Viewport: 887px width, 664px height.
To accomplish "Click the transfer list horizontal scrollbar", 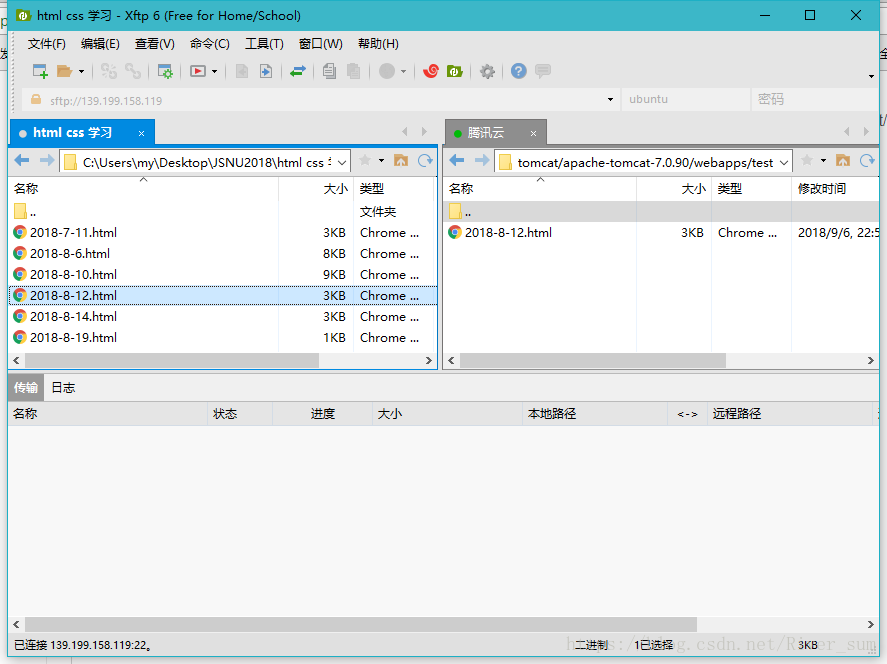I will click(x=361, y=625).
